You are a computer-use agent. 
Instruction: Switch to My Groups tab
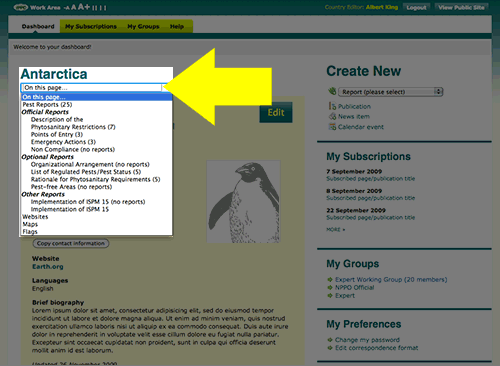point(143,26)
